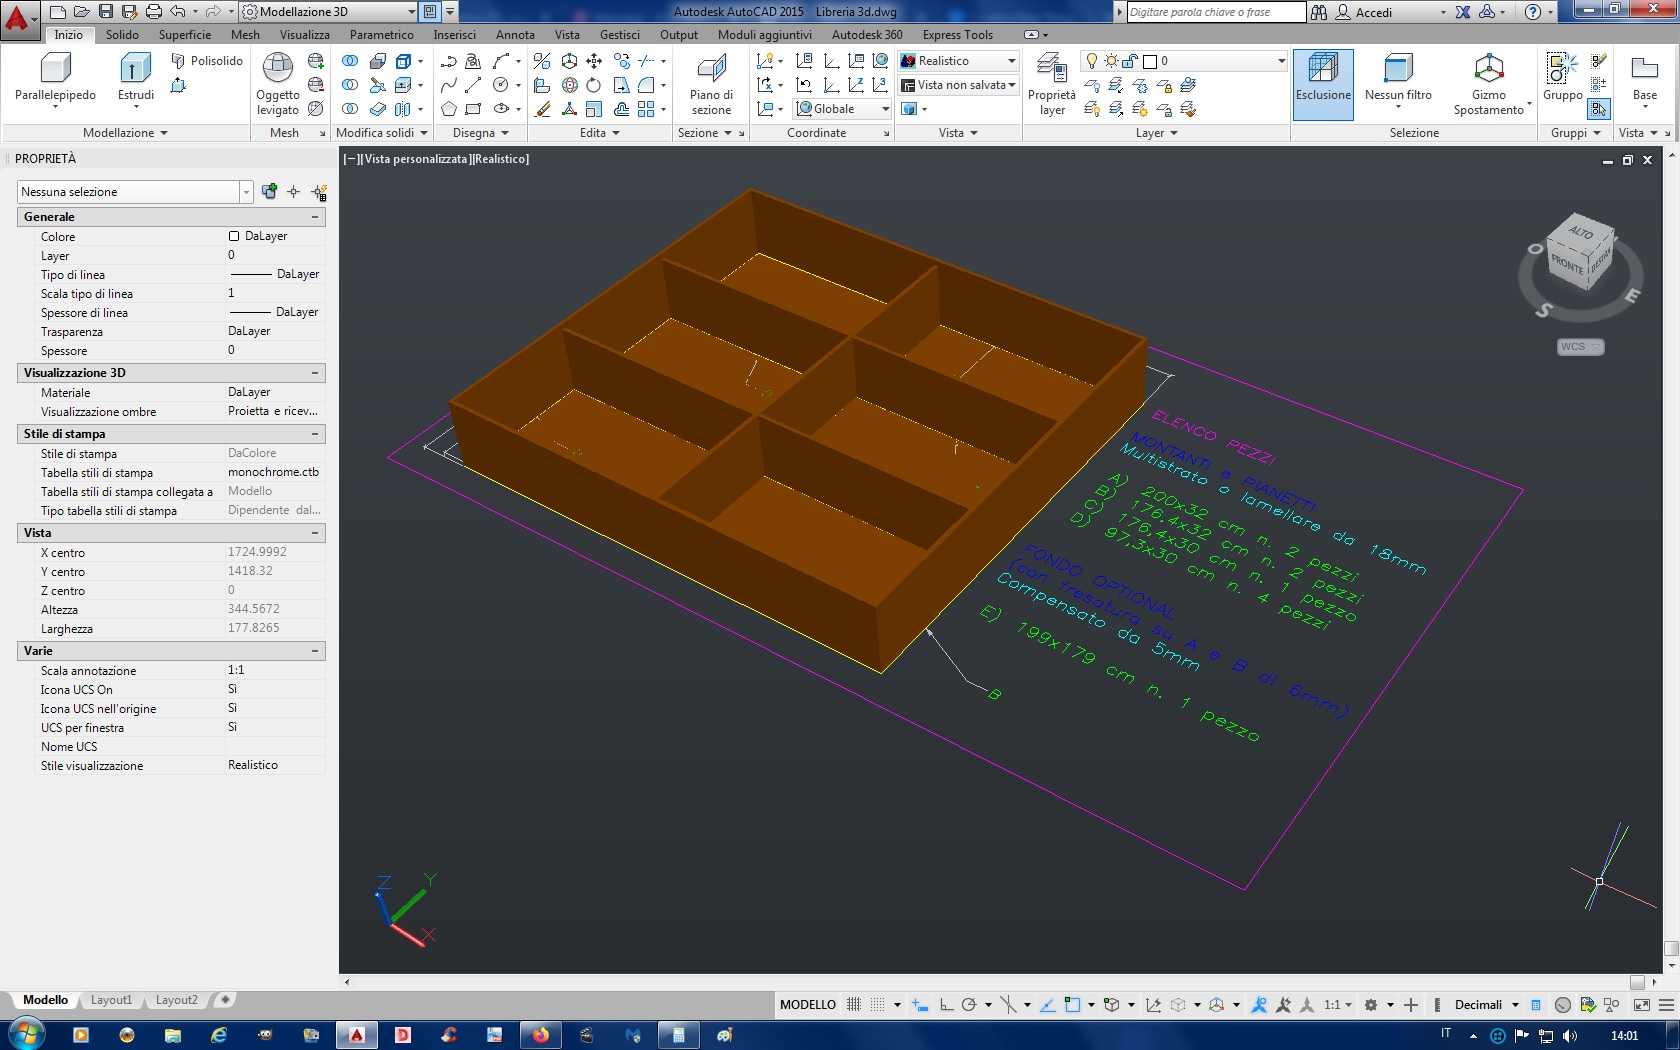
Task: Click the new drawing icon
Action: [x=58, y=12]
